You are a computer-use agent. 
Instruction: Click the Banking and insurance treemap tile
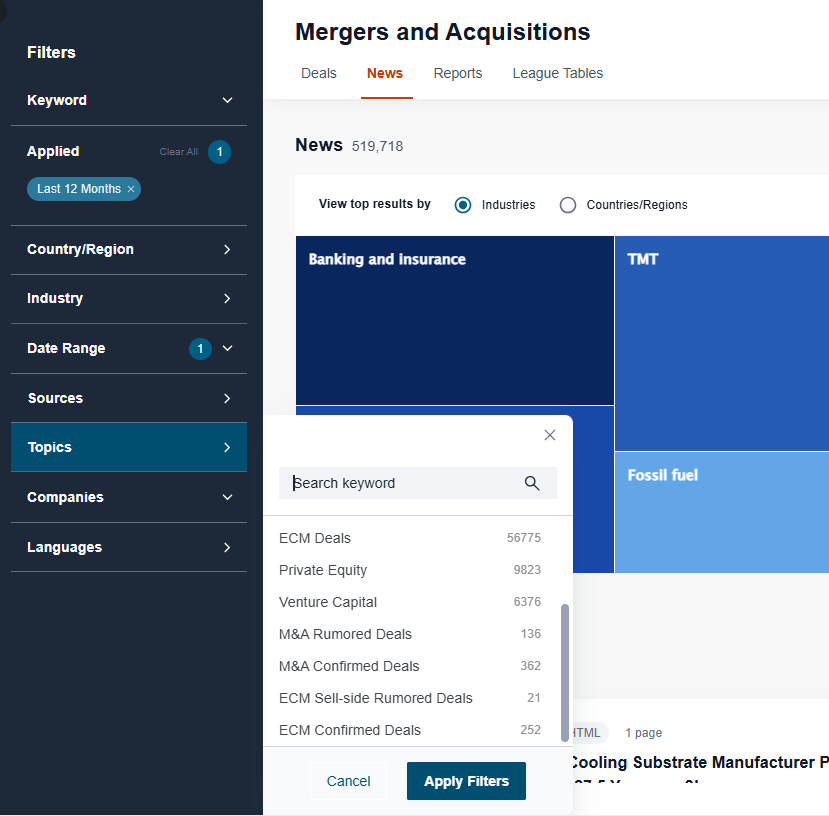[x=455, y=320]
